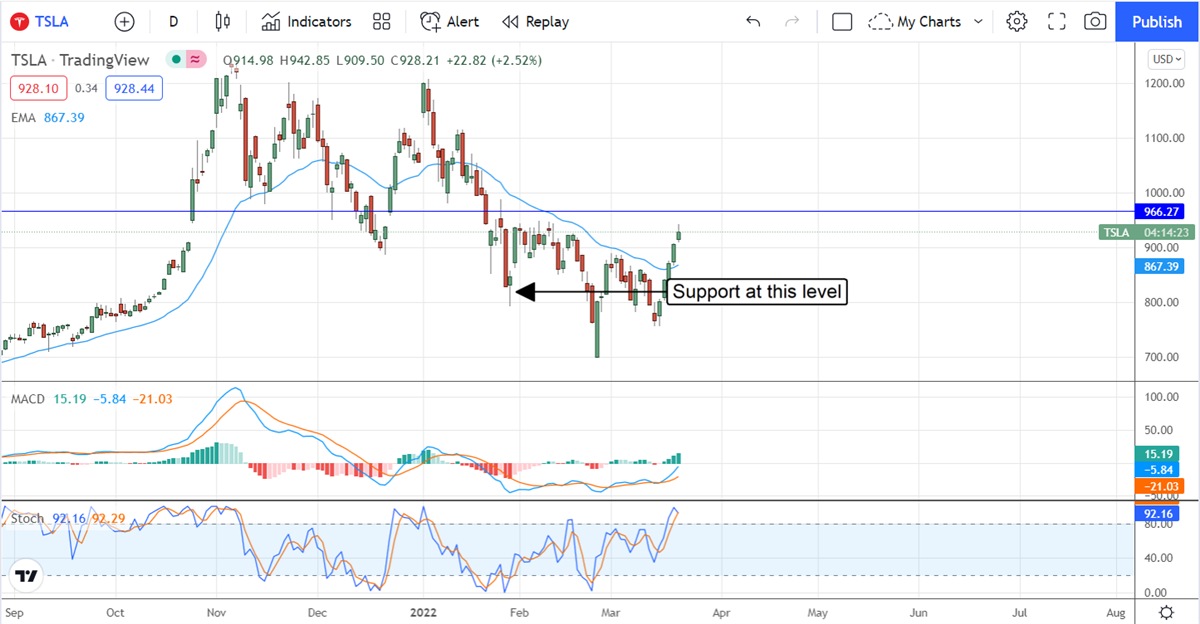Click the 700.00 price scale label

[x=1163, y=357]
